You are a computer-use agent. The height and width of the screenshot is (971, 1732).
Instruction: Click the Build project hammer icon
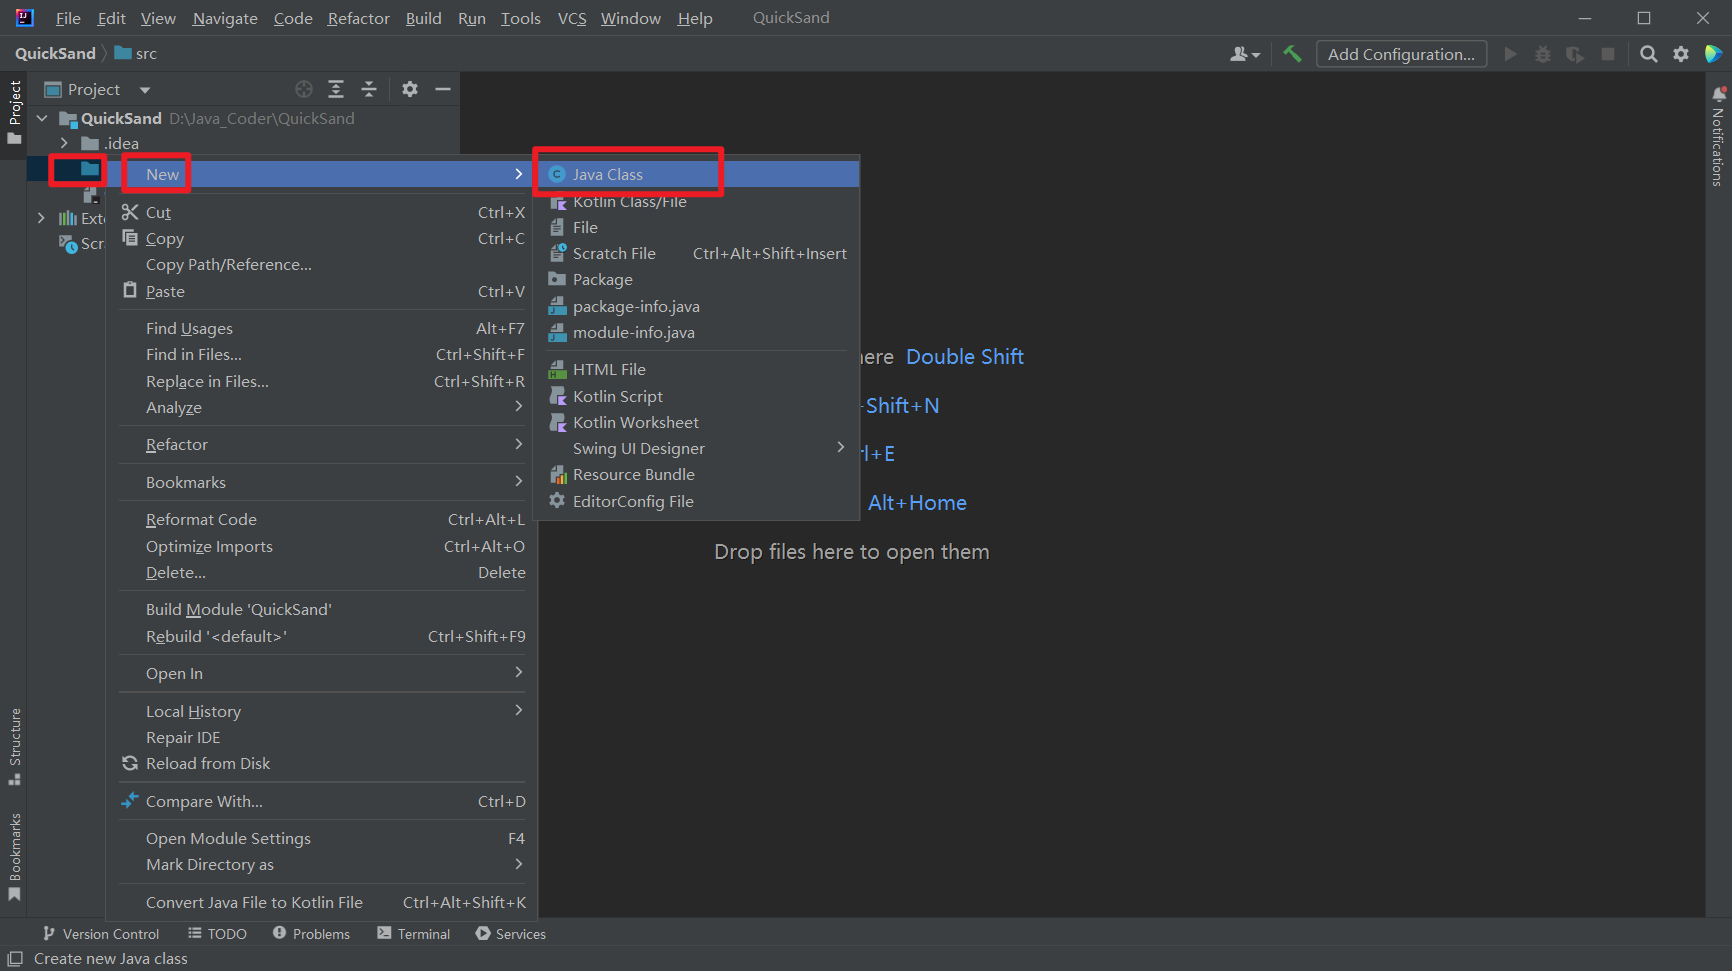1292,54
